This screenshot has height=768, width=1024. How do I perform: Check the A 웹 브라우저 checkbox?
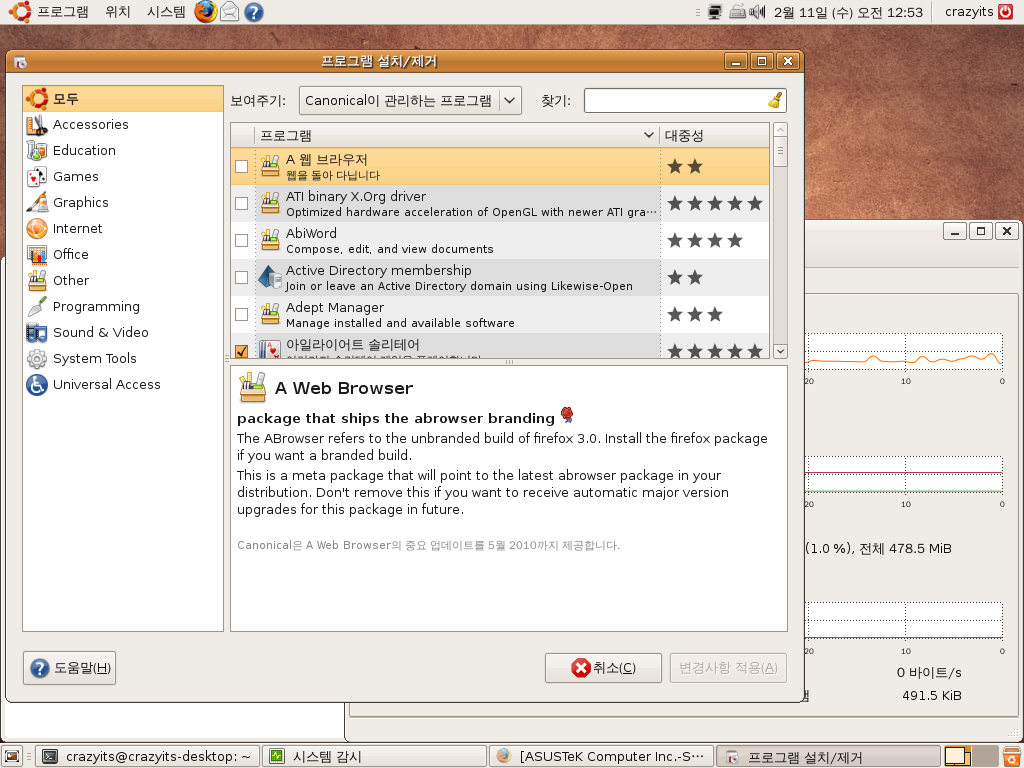click(242, 167)
